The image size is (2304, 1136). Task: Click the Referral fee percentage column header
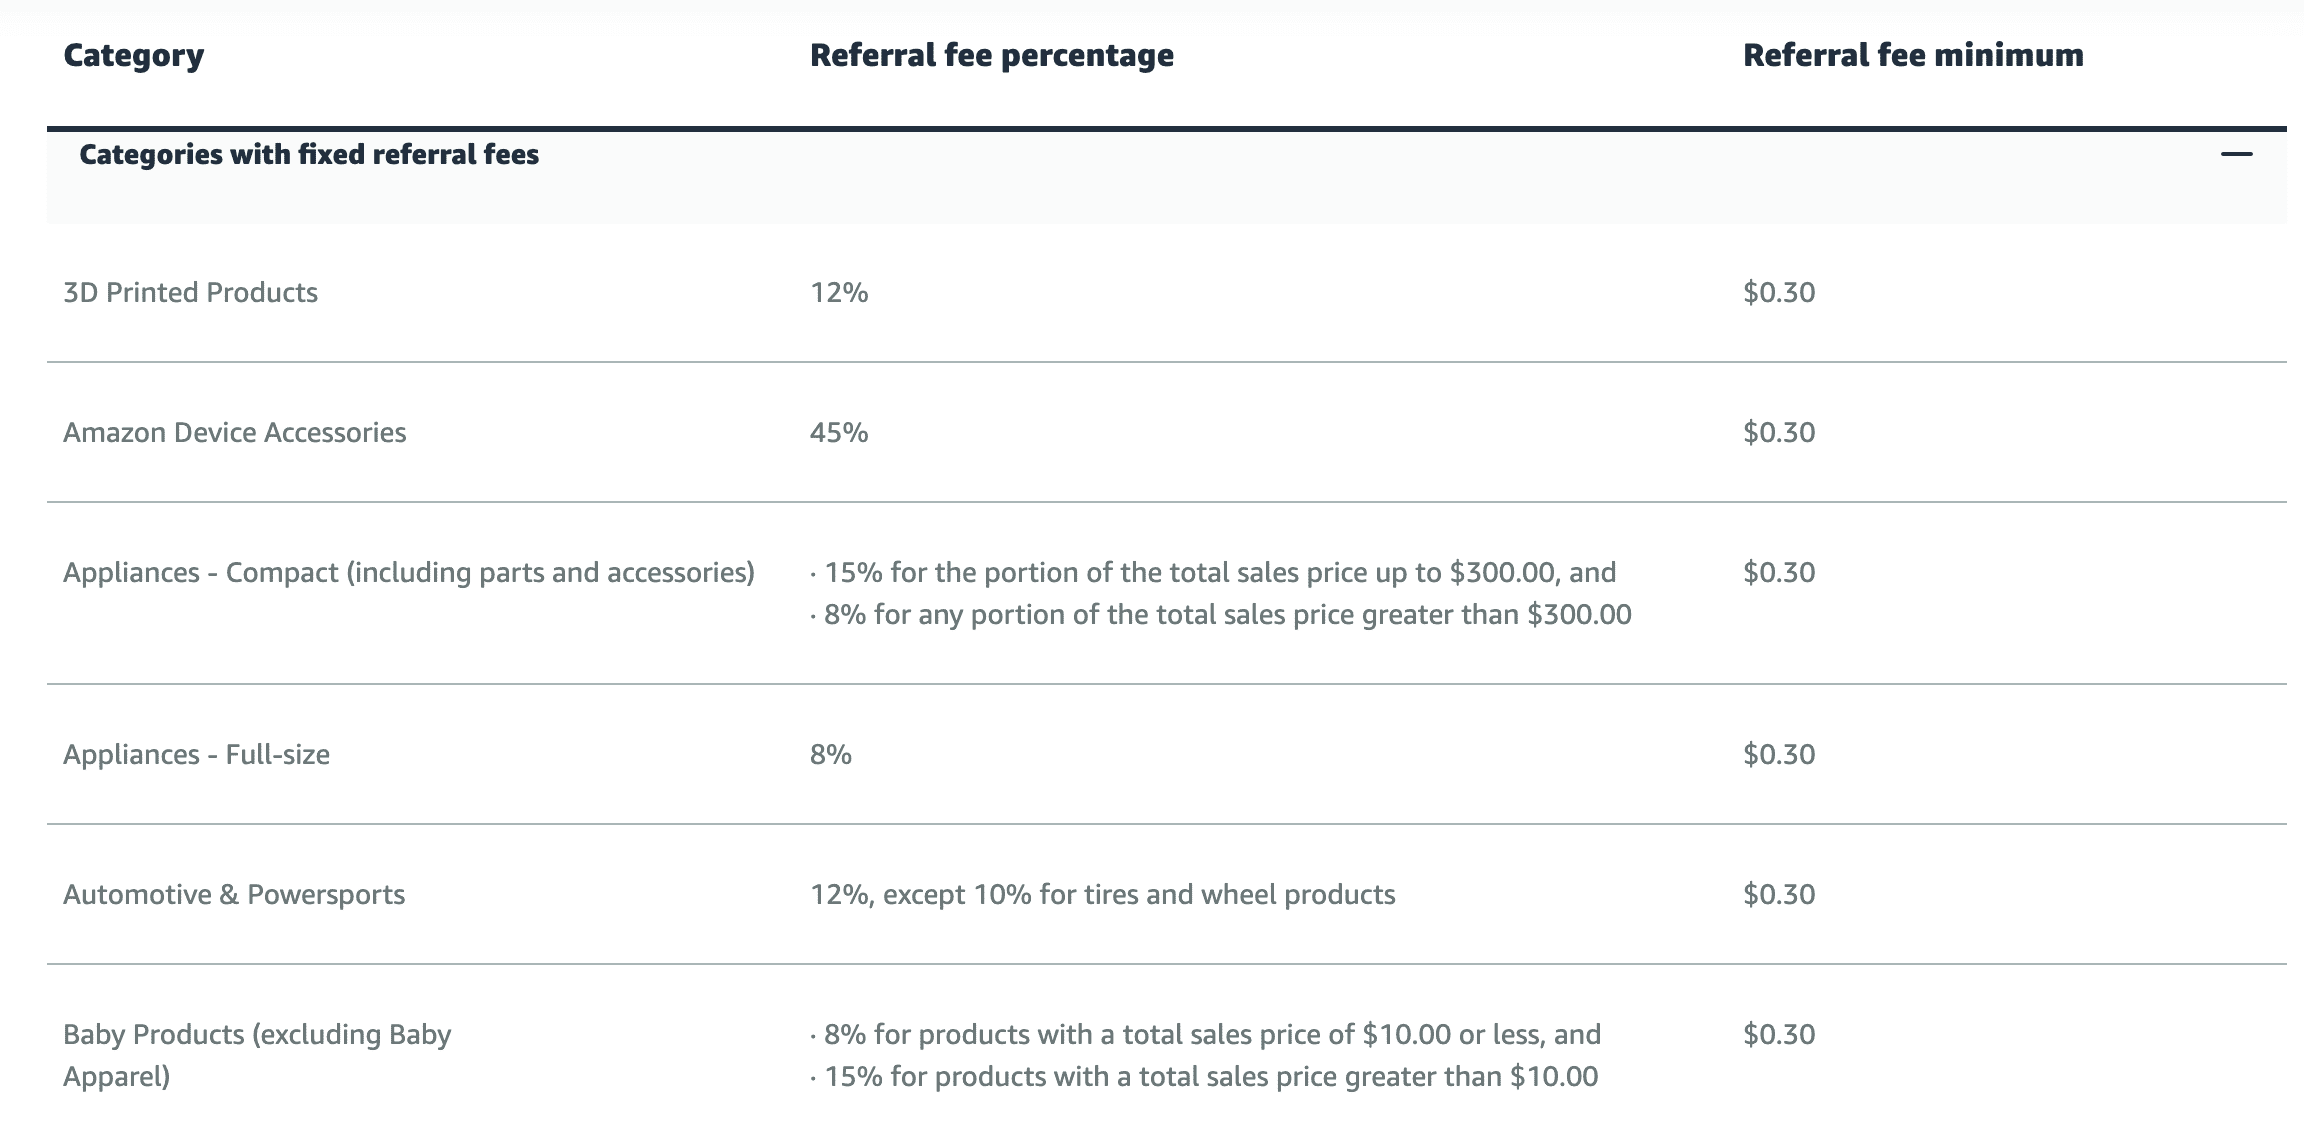coord(992,55)
